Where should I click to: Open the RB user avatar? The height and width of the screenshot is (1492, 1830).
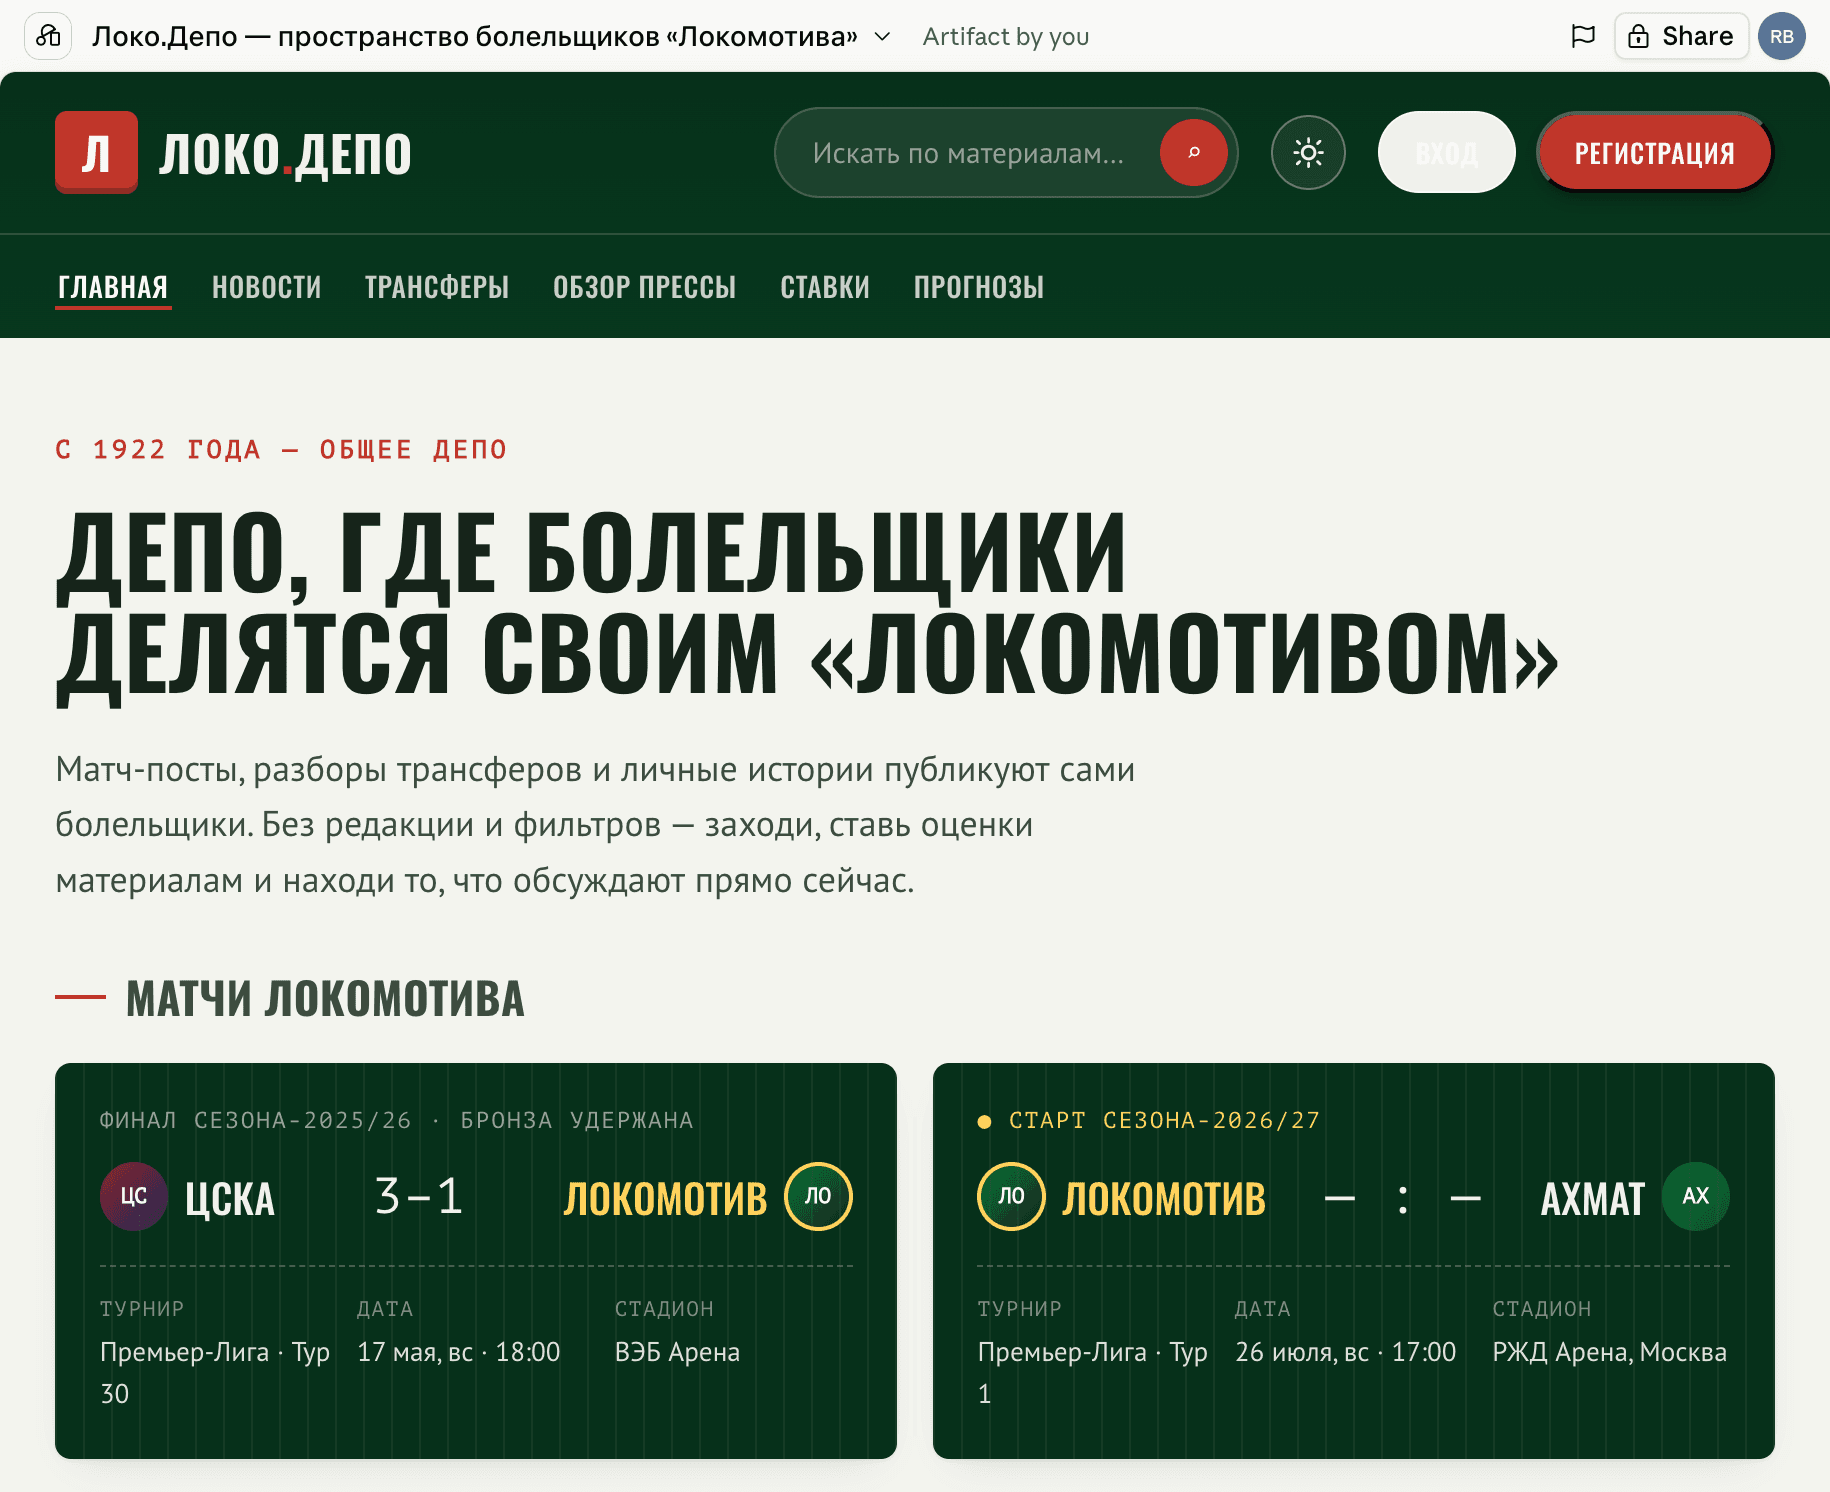(x=1782, y=37)
